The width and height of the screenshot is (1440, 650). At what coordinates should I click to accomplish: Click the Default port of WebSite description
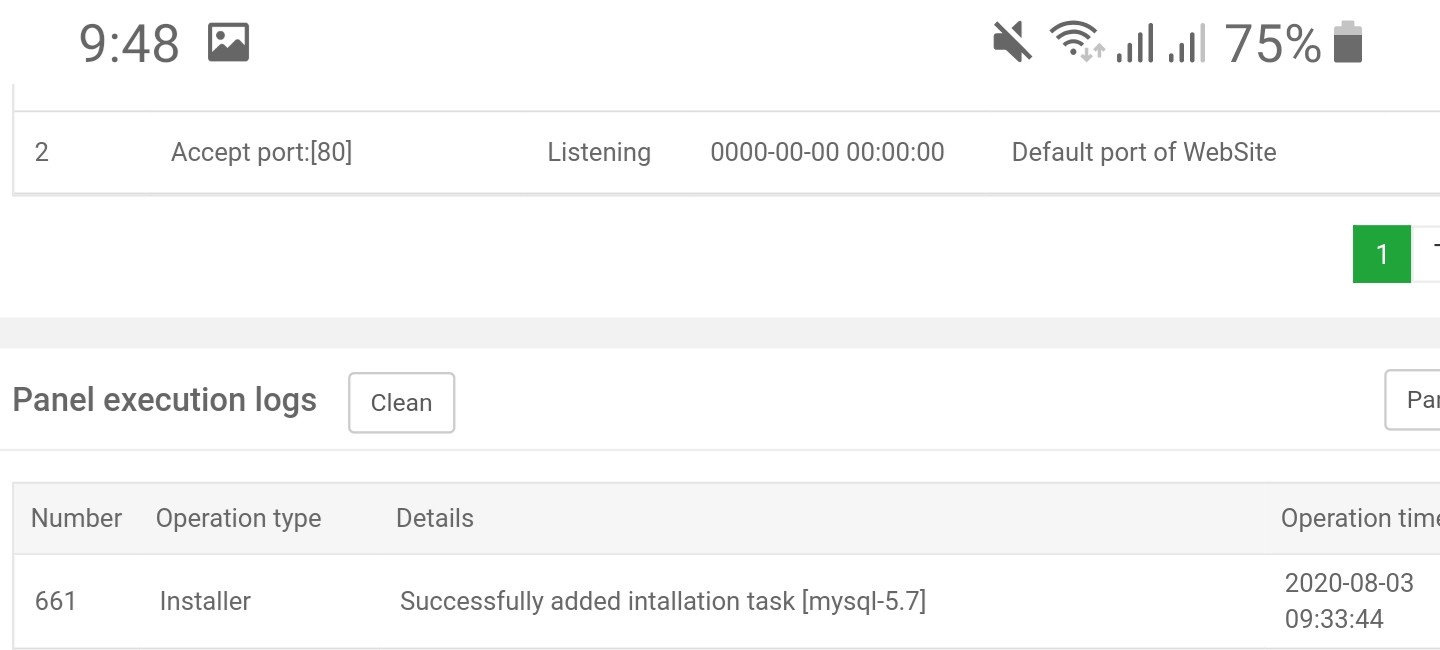[x=1144, y=152]
